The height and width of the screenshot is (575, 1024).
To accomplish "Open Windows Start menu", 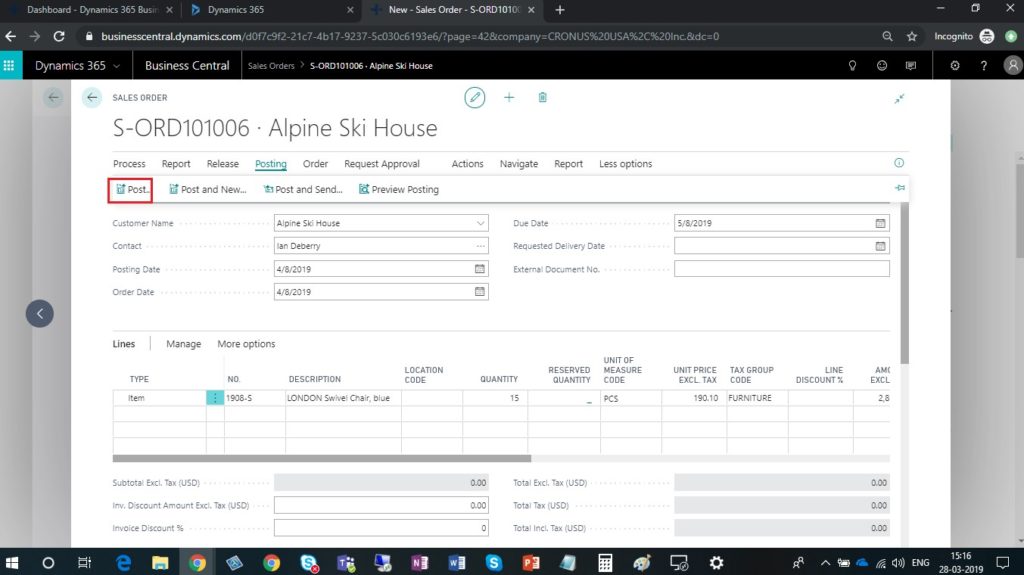I will [12, 563].
